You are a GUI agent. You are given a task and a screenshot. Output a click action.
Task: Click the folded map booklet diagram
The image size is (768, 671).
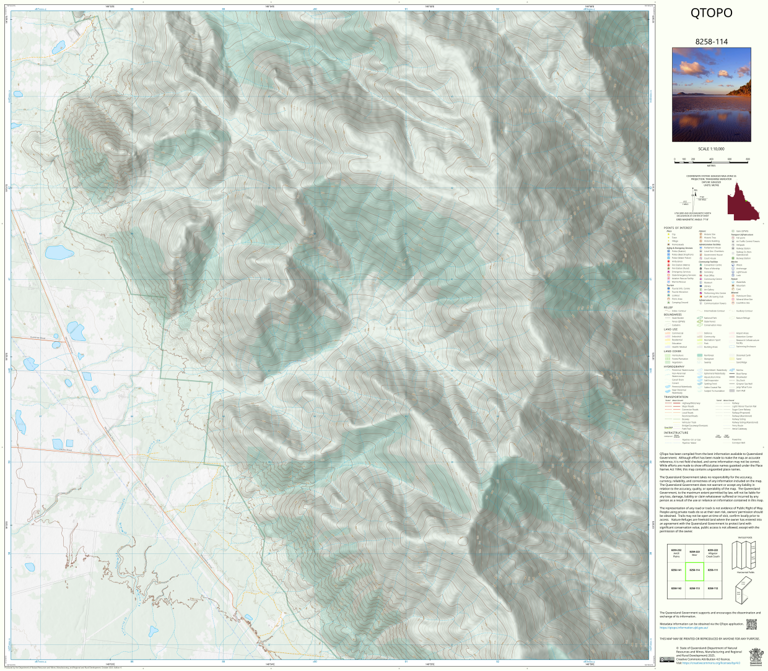[x=745, y=590]
